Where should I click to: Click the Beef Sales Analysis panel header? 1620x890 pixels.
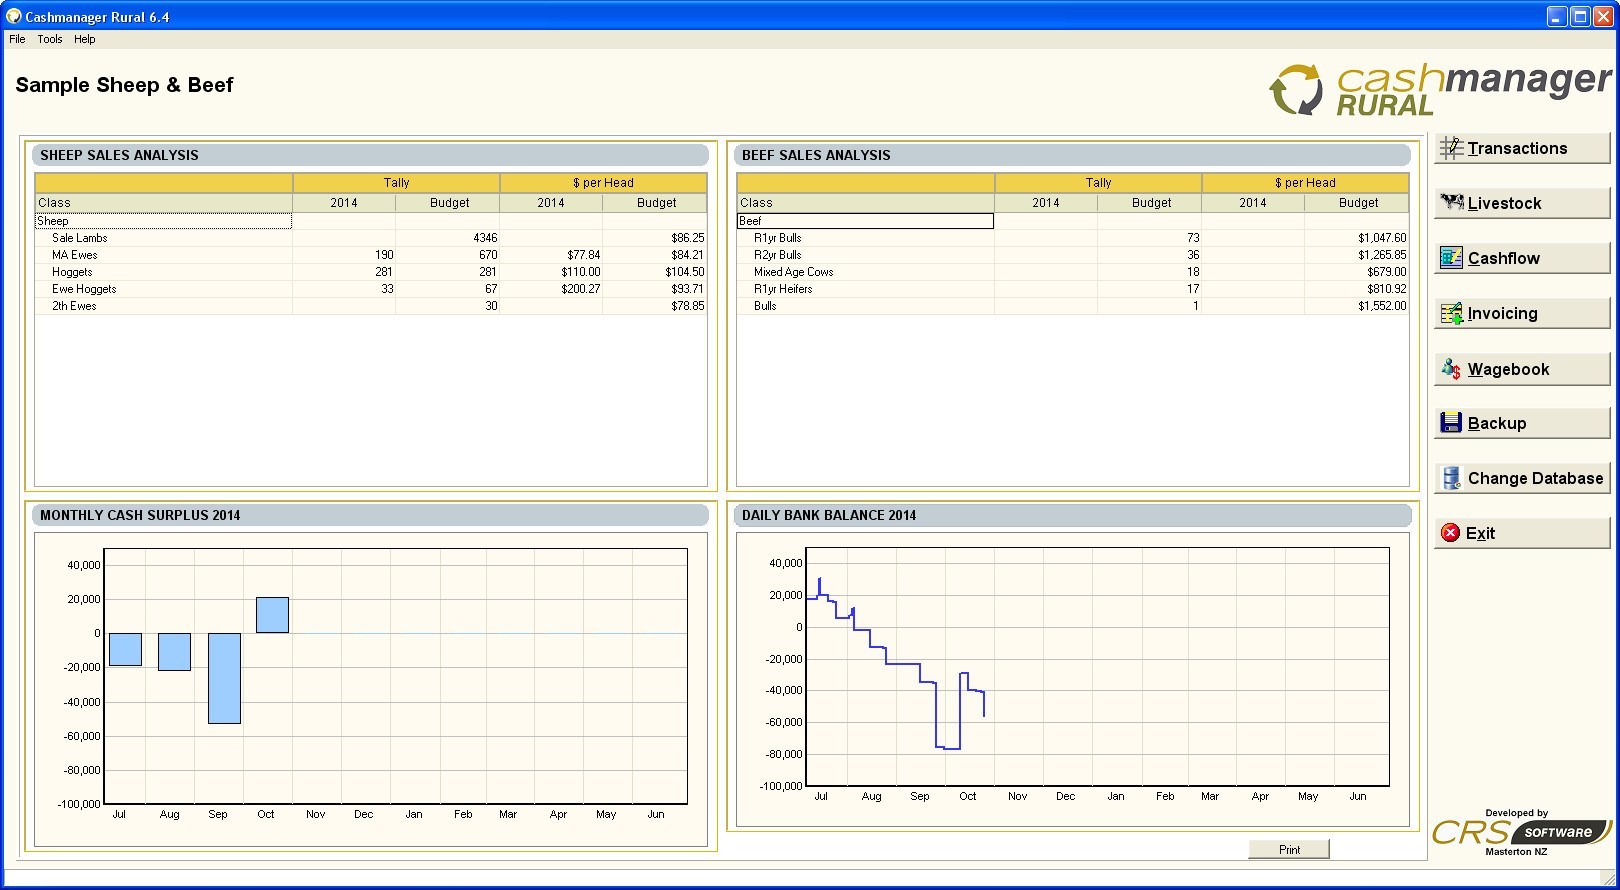[1072, 155]
